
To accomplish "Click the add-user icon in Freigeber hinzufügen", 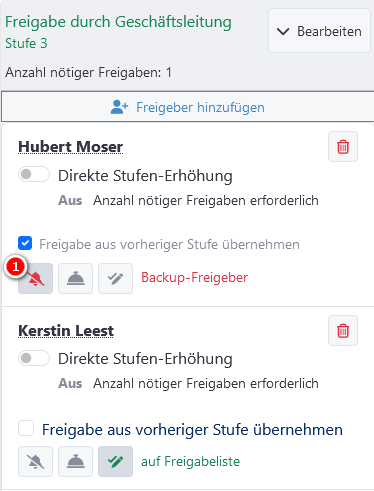I will (x=119, y=107).
